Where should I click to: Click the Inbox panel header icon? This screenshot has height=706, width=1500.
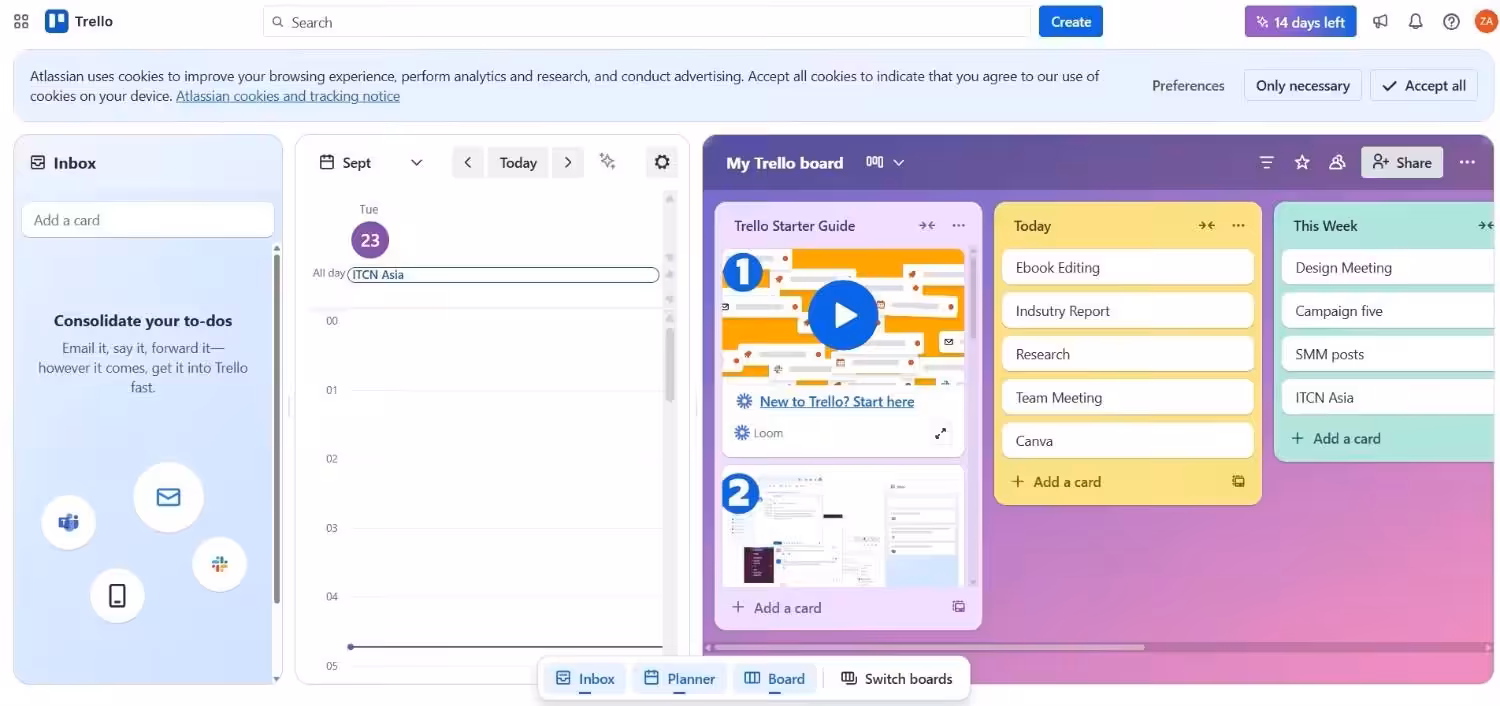pos(38,162)
